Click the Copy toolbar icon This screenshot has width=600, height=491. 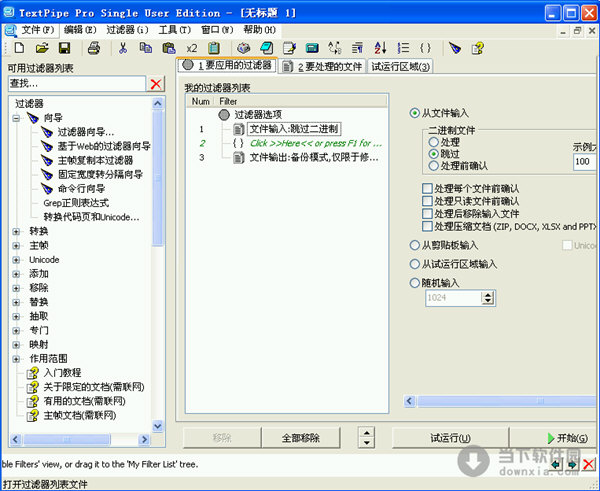click(x=146, y=48)
